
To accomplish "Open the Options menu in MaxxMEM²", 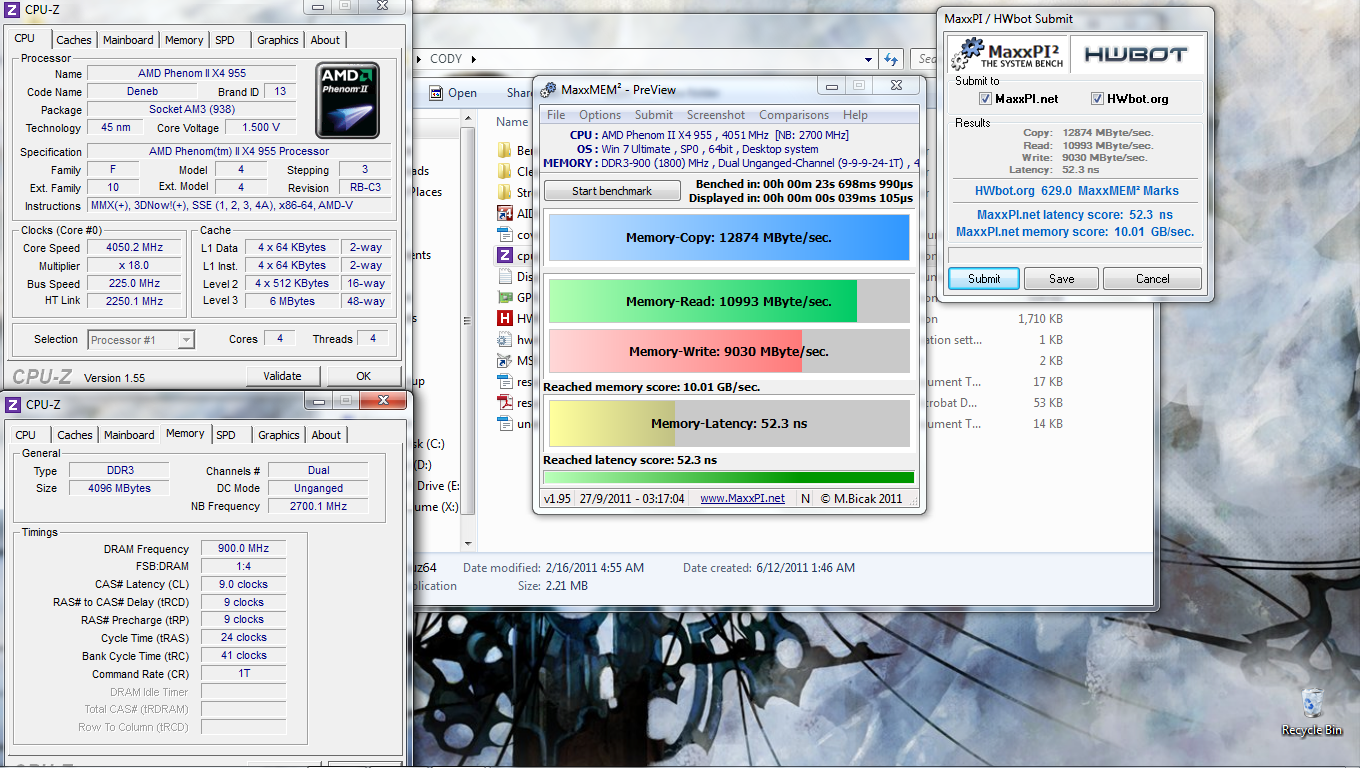I will (x=600, y=115).
